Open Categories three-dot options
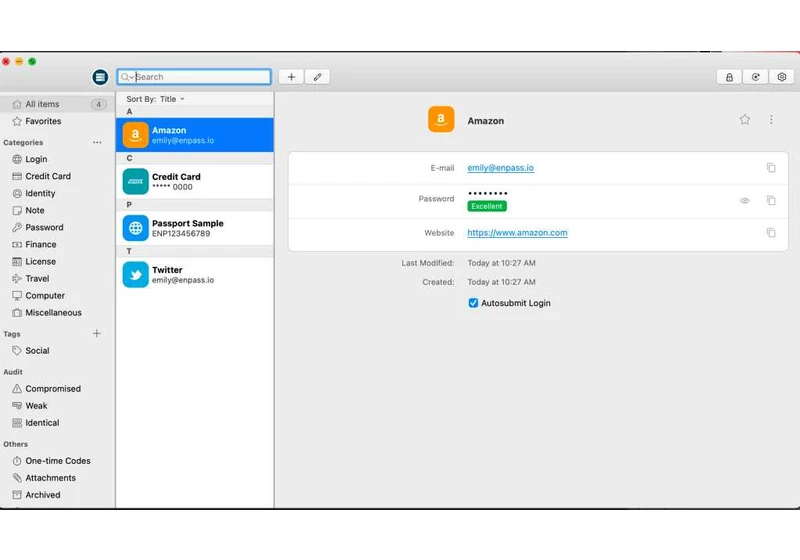This screenshot has height=560, width=800. [x=97, y=142]
